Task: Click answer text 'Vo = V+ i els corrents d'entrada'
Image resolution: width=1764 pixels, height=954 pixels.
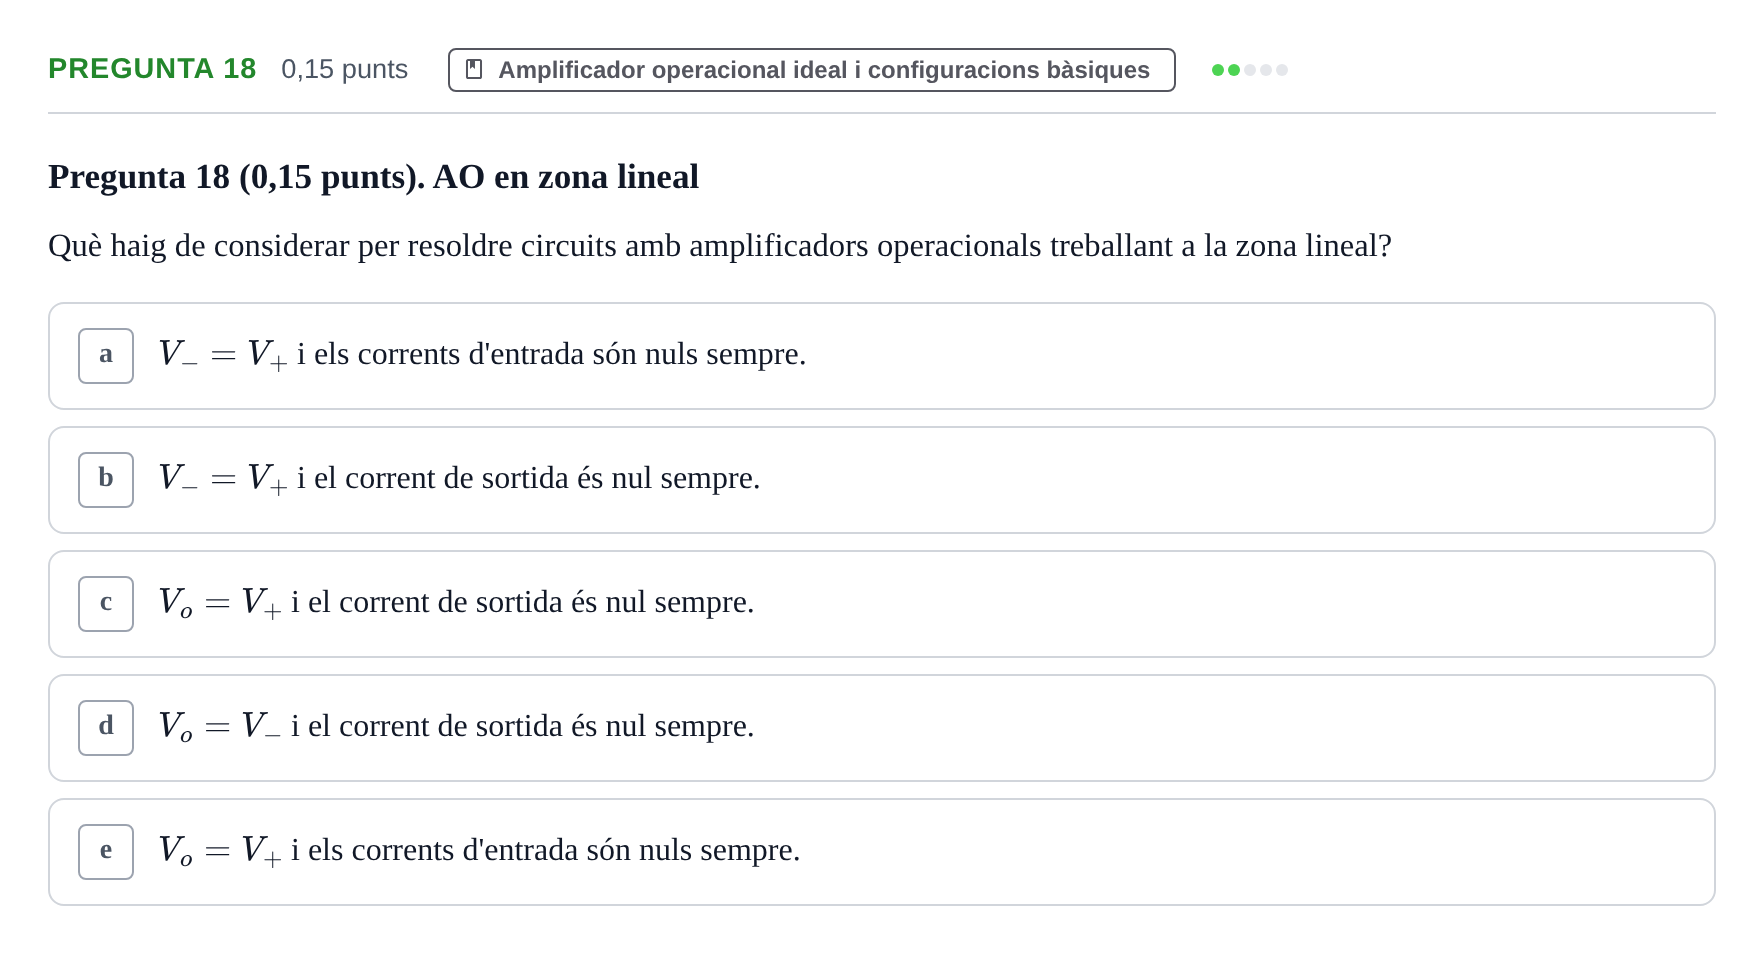Action: pos(479,851)
